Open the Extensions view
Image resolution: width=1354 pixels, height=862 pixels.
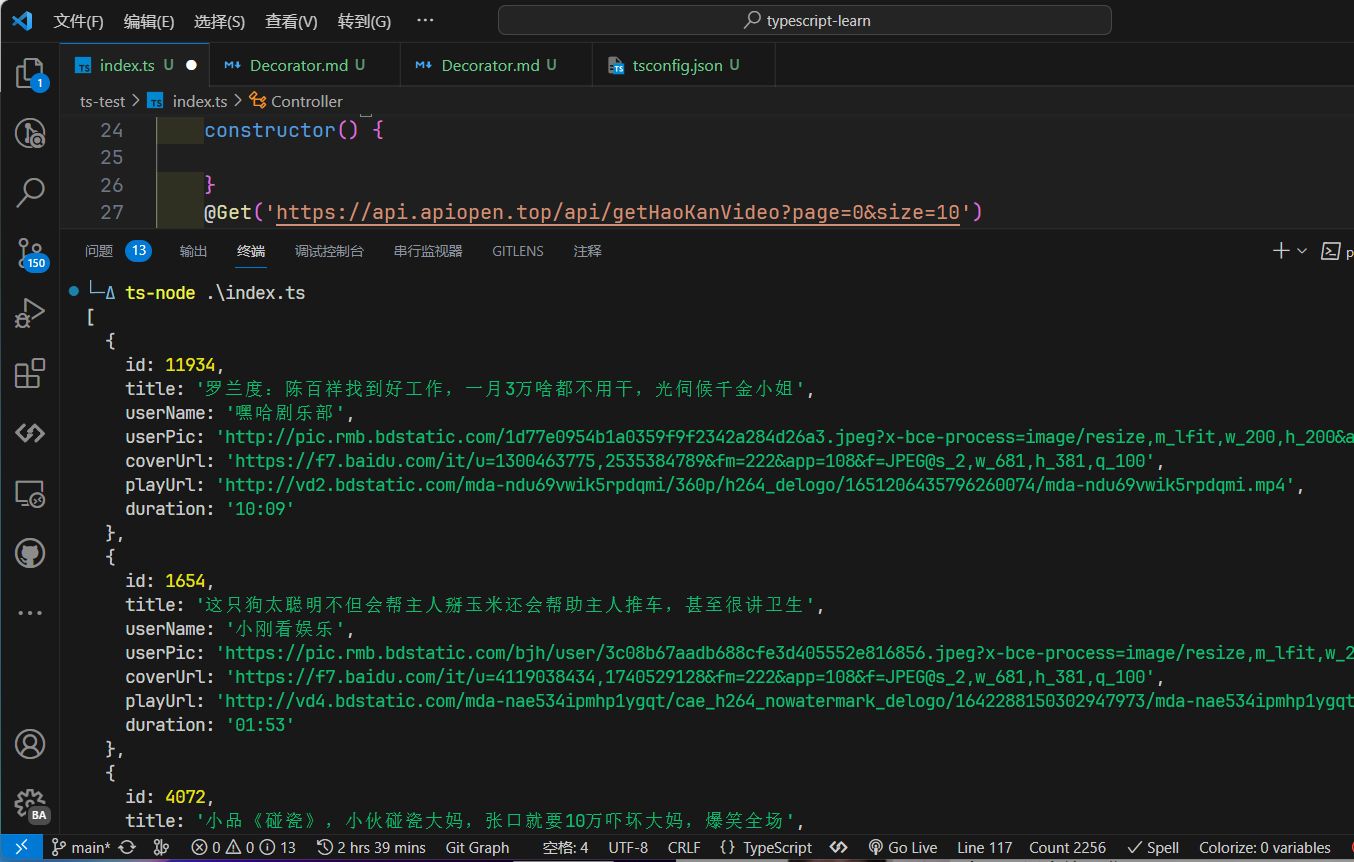(30, 374)
